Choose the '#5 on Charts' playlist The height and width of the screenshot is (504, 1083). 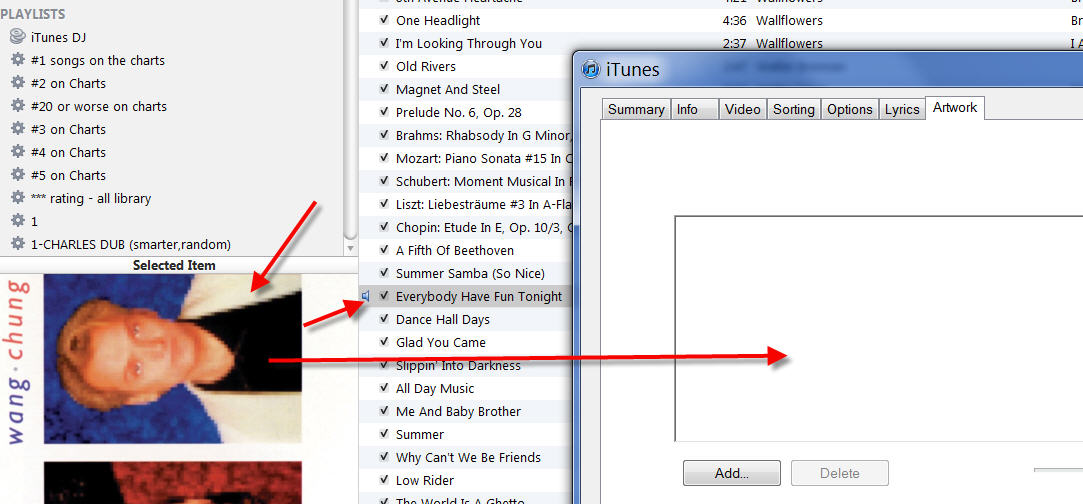[68, 175]
